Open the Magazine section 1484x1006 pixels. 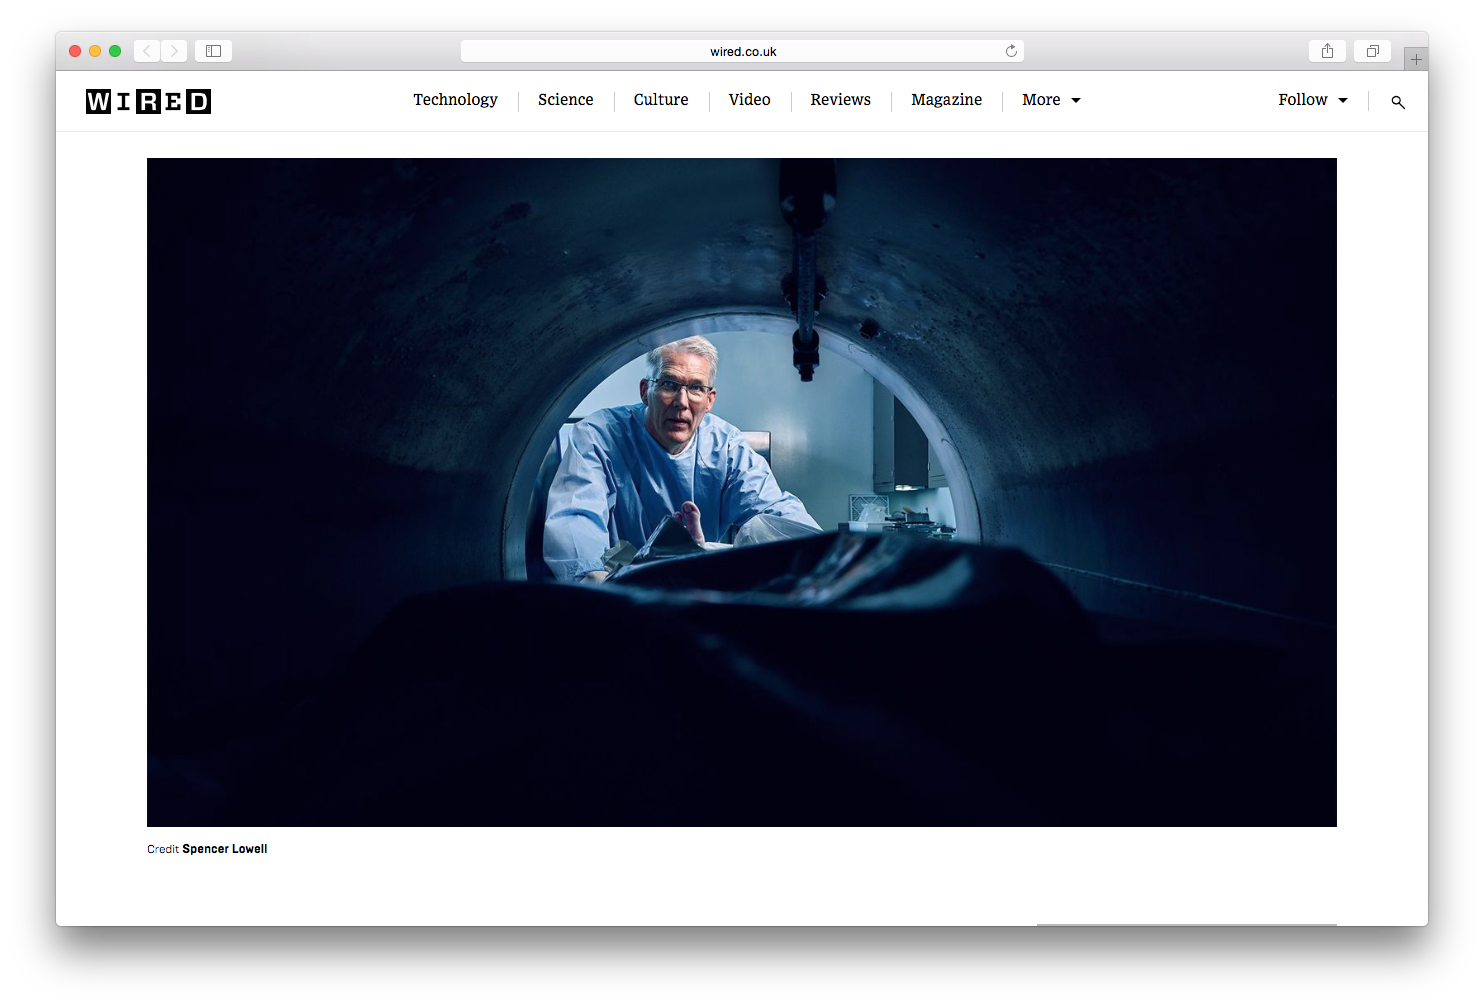pyautogui.click(x=947, y=100)
